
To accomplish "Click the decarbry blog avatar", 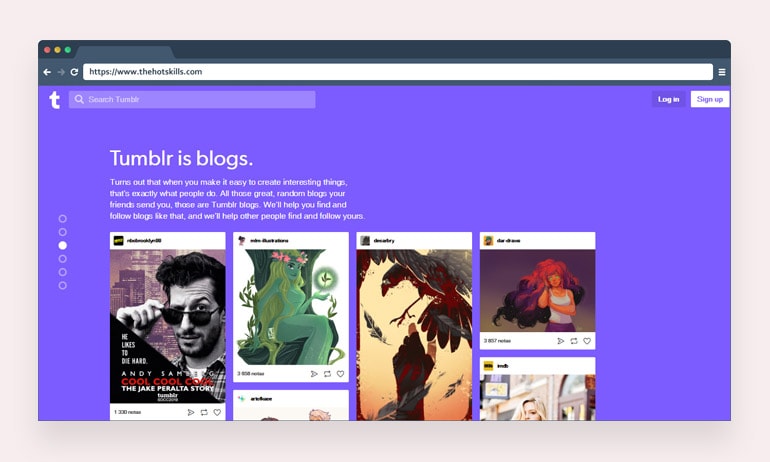I will point(365,241).
